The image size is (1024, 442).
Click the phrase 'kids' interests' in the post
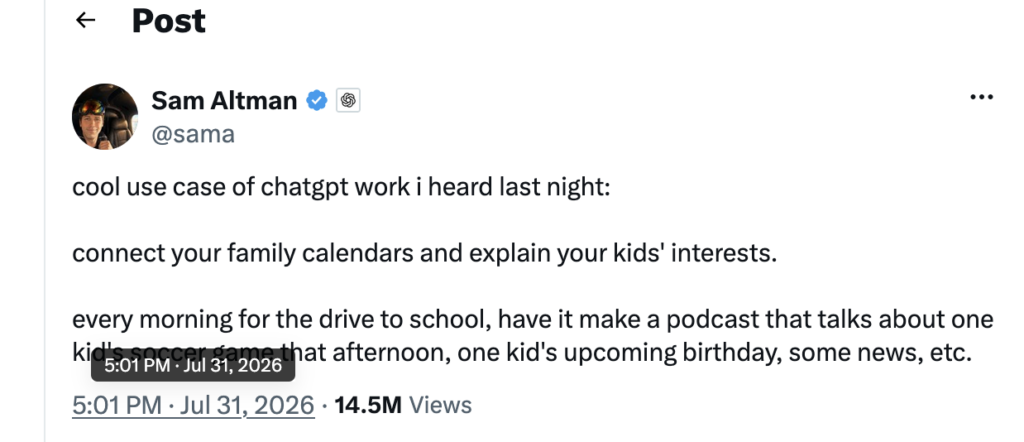click(x=695, y=253)
